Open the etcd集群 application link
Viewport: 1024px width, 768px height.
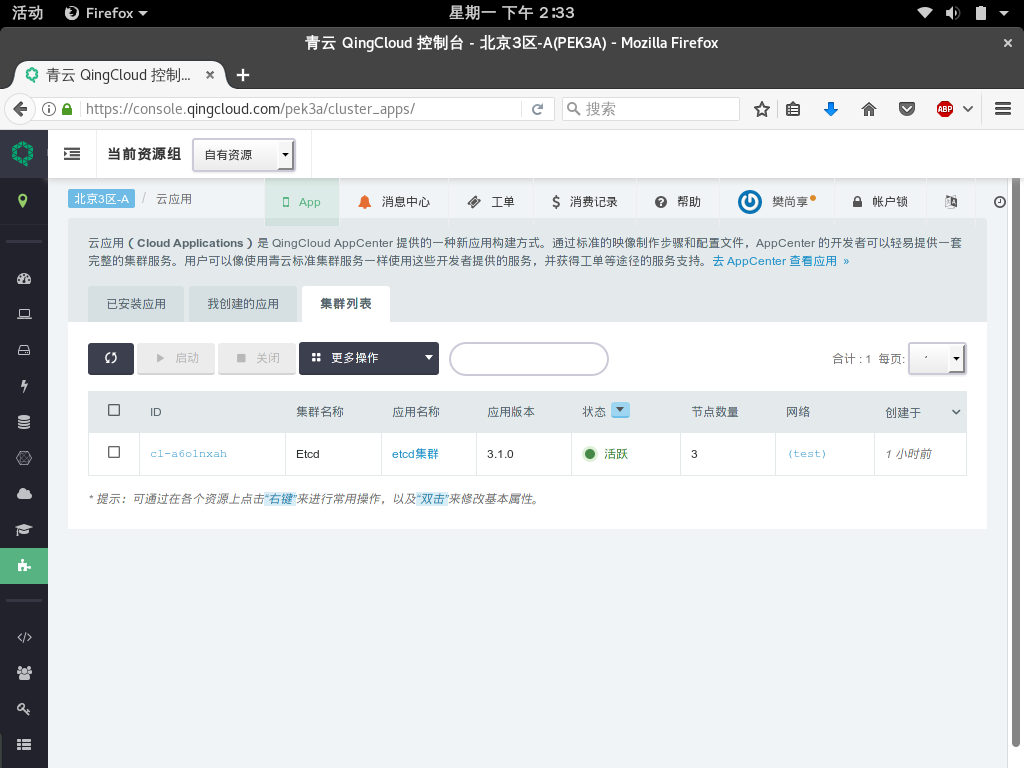point(414,453)
